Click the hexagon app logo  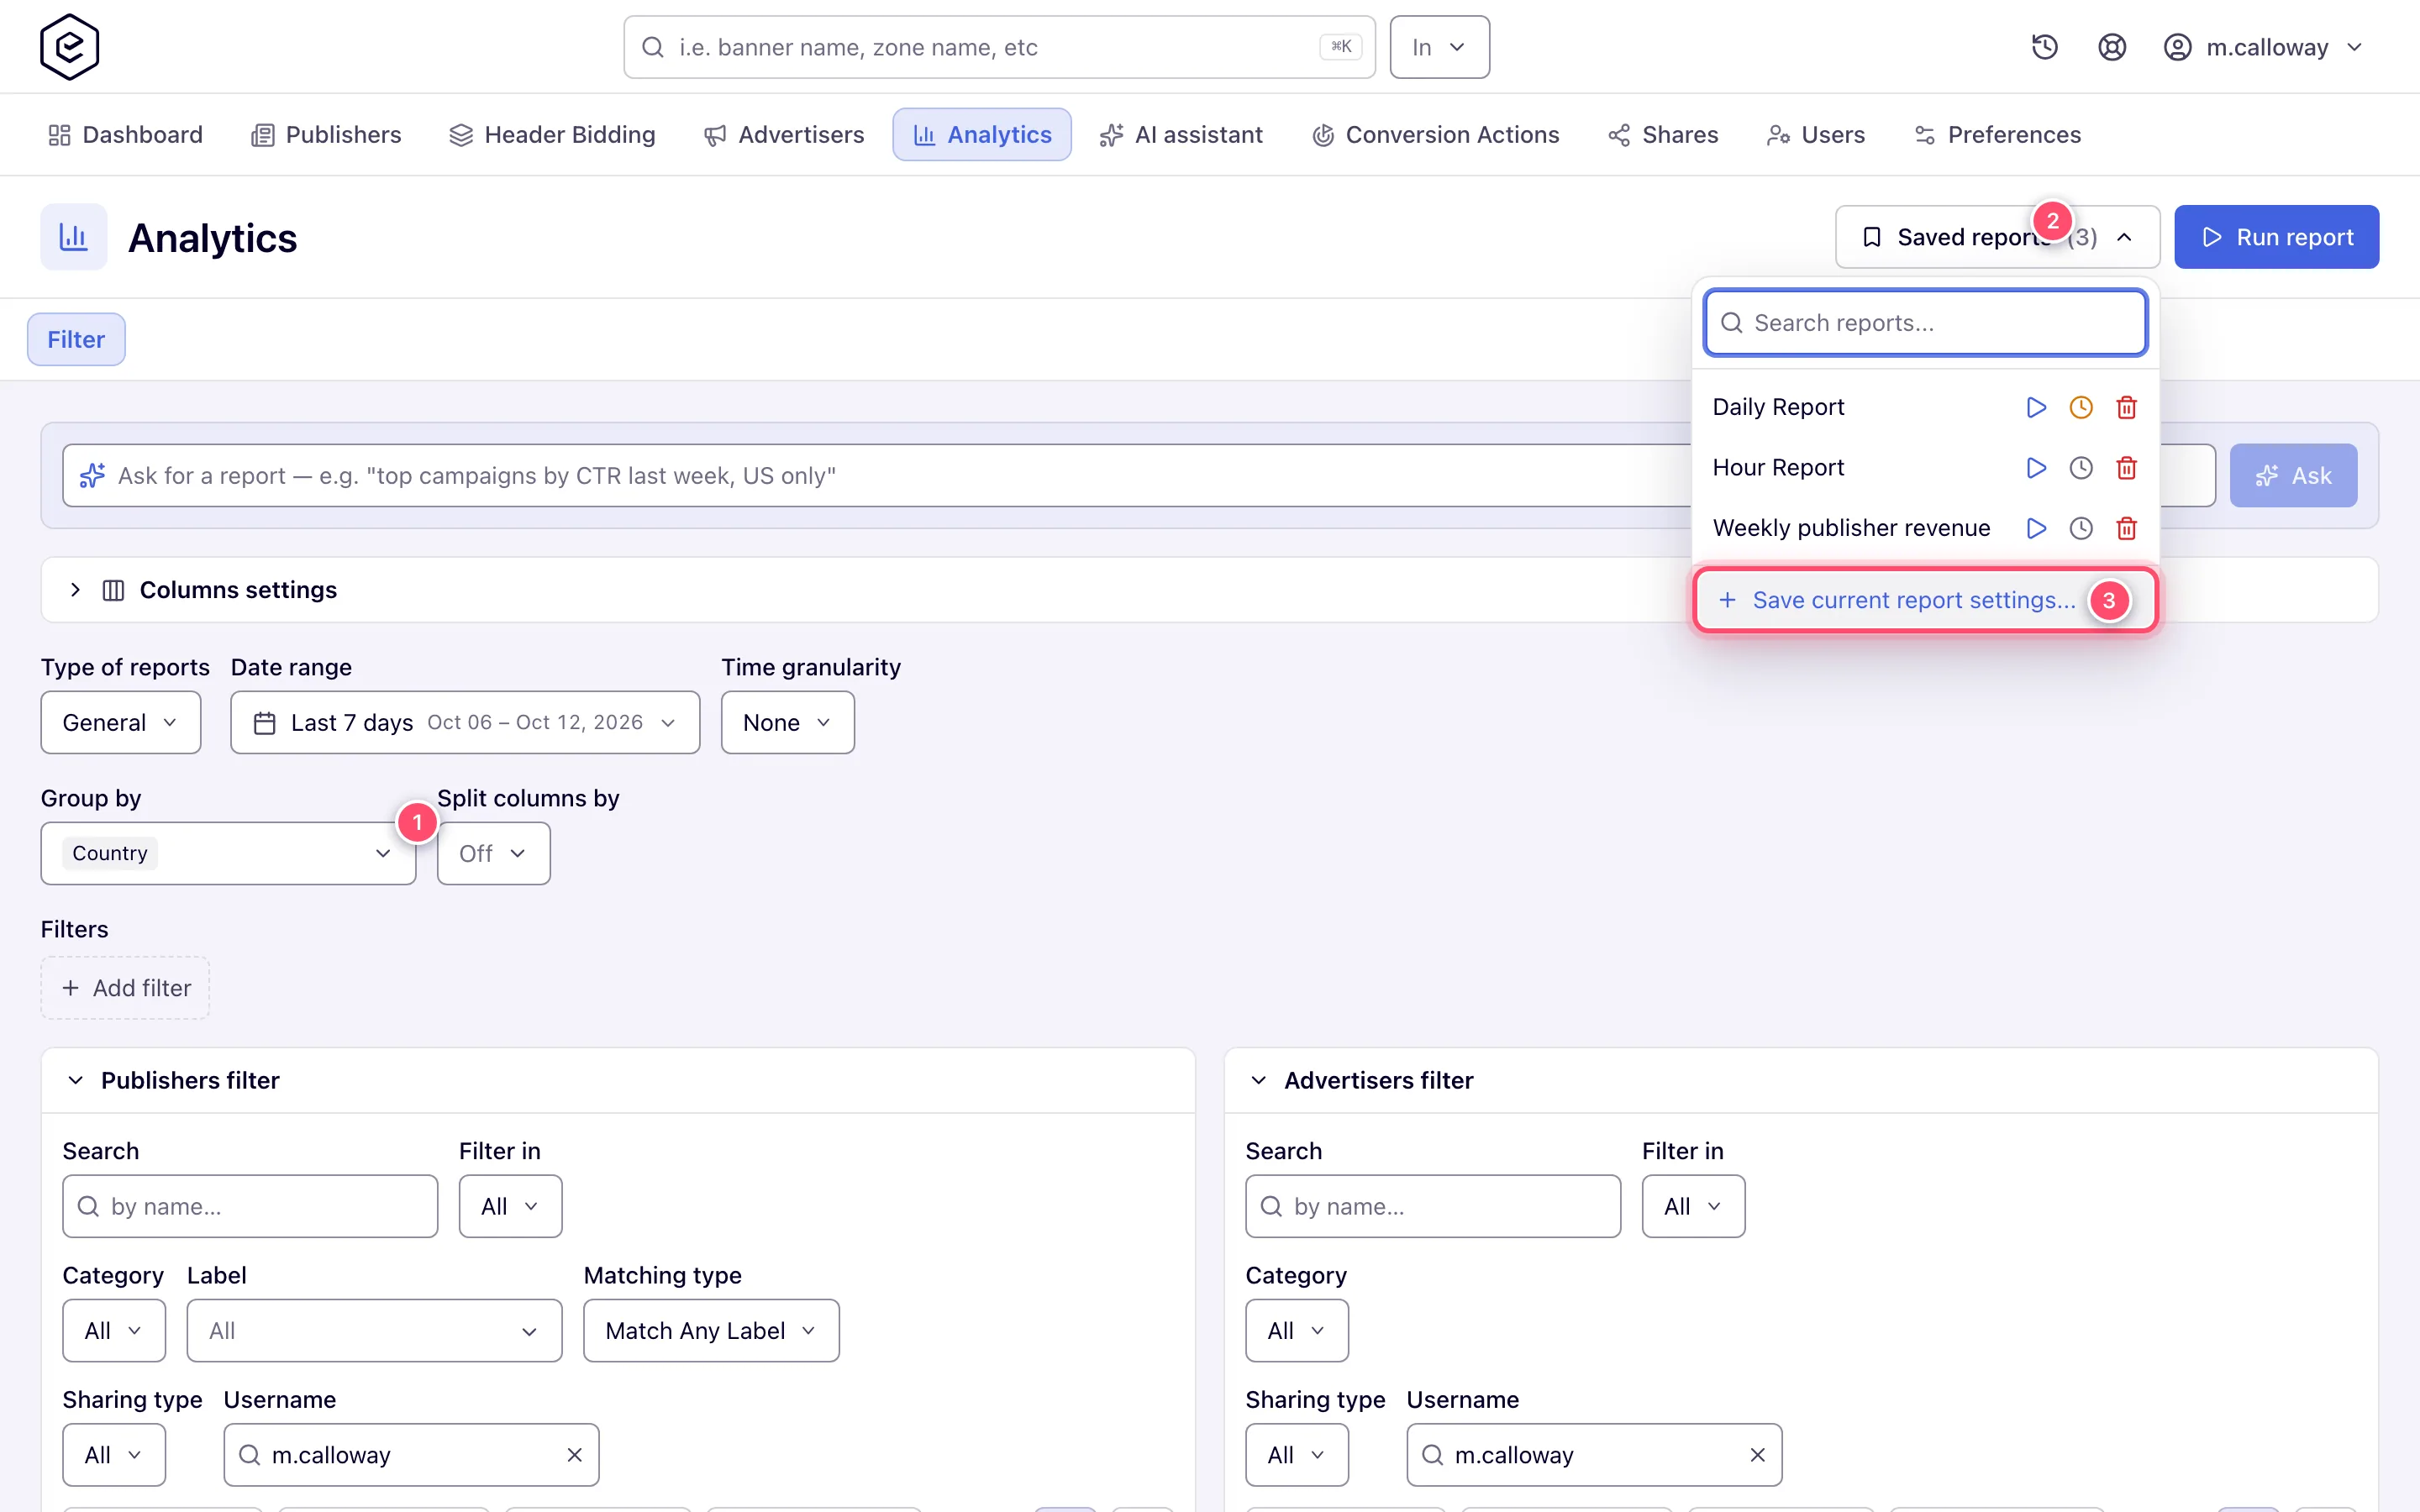click(x=69, y=47)
